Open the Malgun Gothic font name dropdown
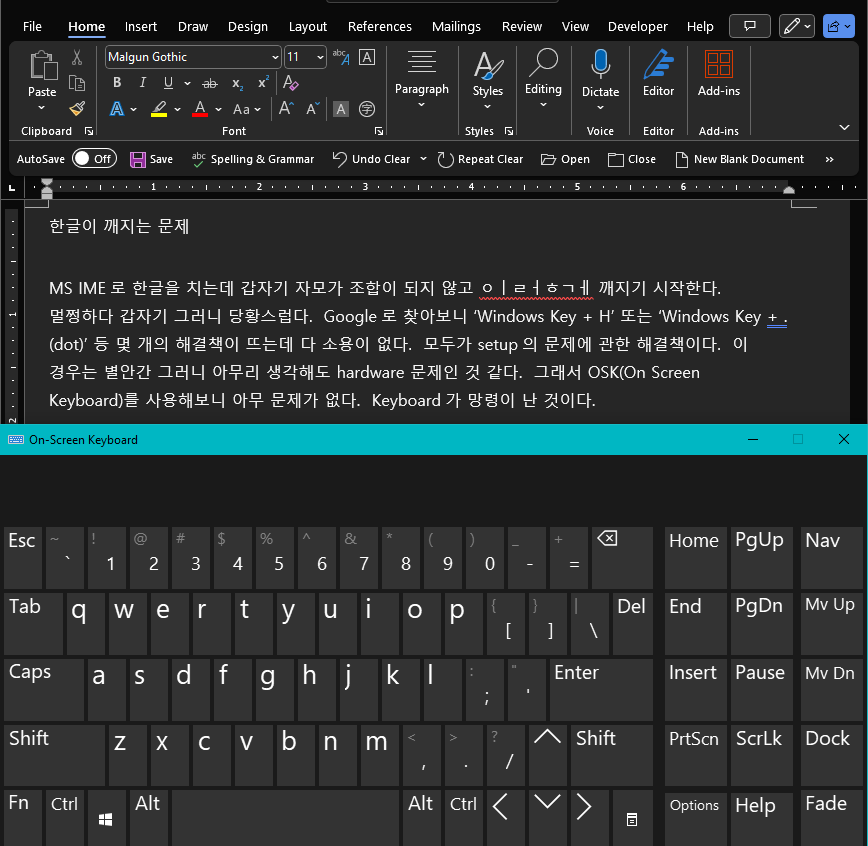 275,57
